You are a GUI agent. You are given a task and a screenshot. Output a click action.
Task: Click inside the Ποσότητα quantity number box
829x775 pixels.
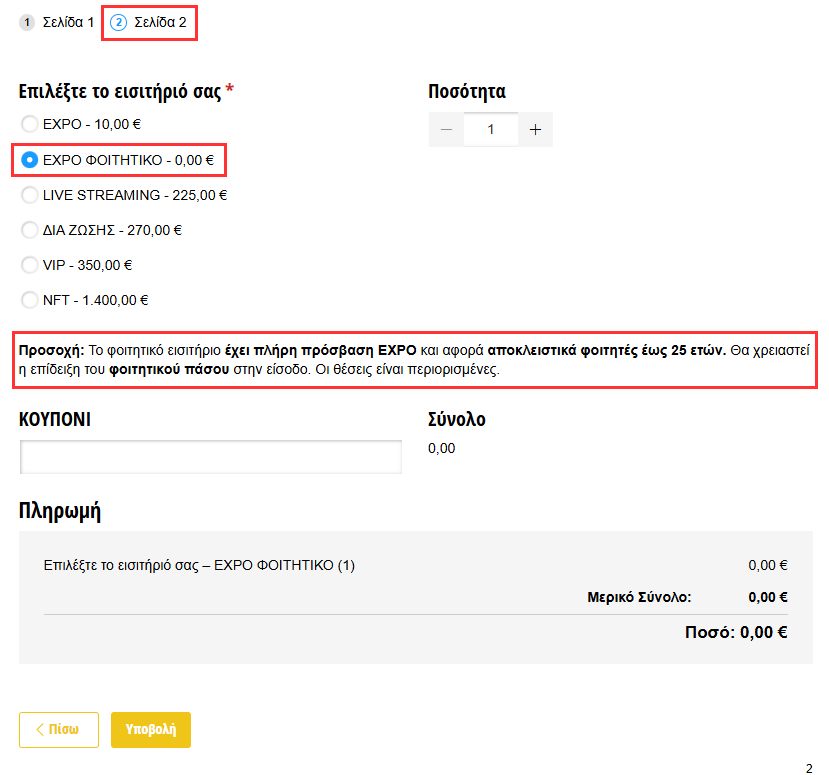pos(491,130)
